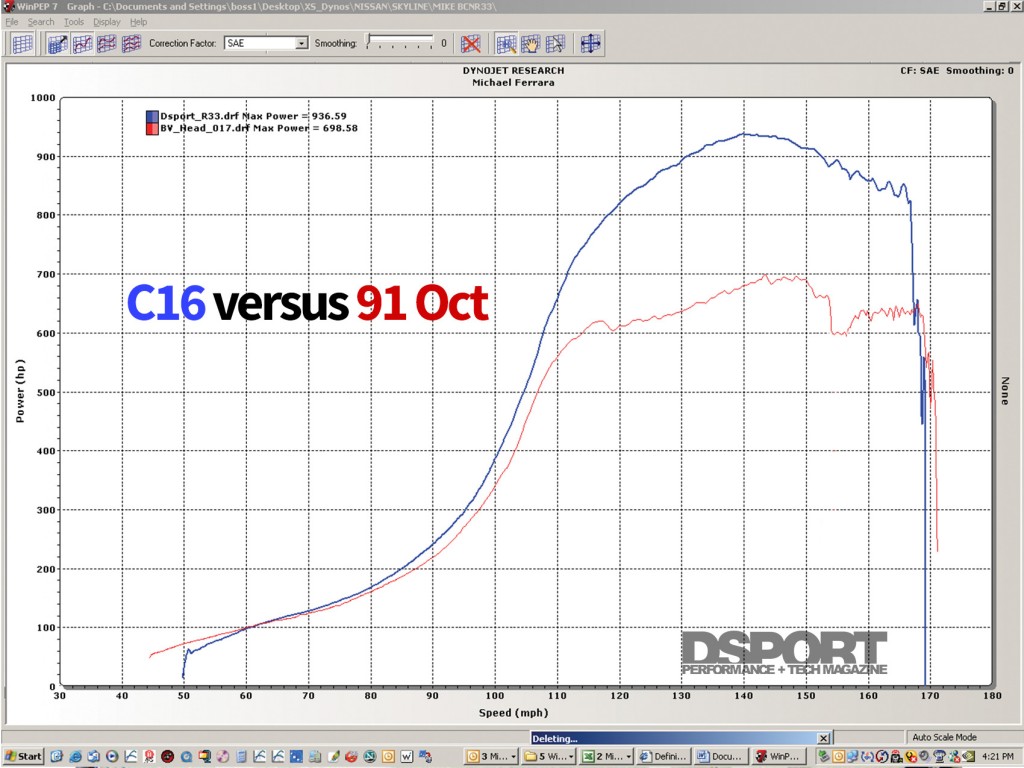This screenshot has width=1024, height=768.
Task: Select the first graph-type icon with arrow
Action: 57,44
